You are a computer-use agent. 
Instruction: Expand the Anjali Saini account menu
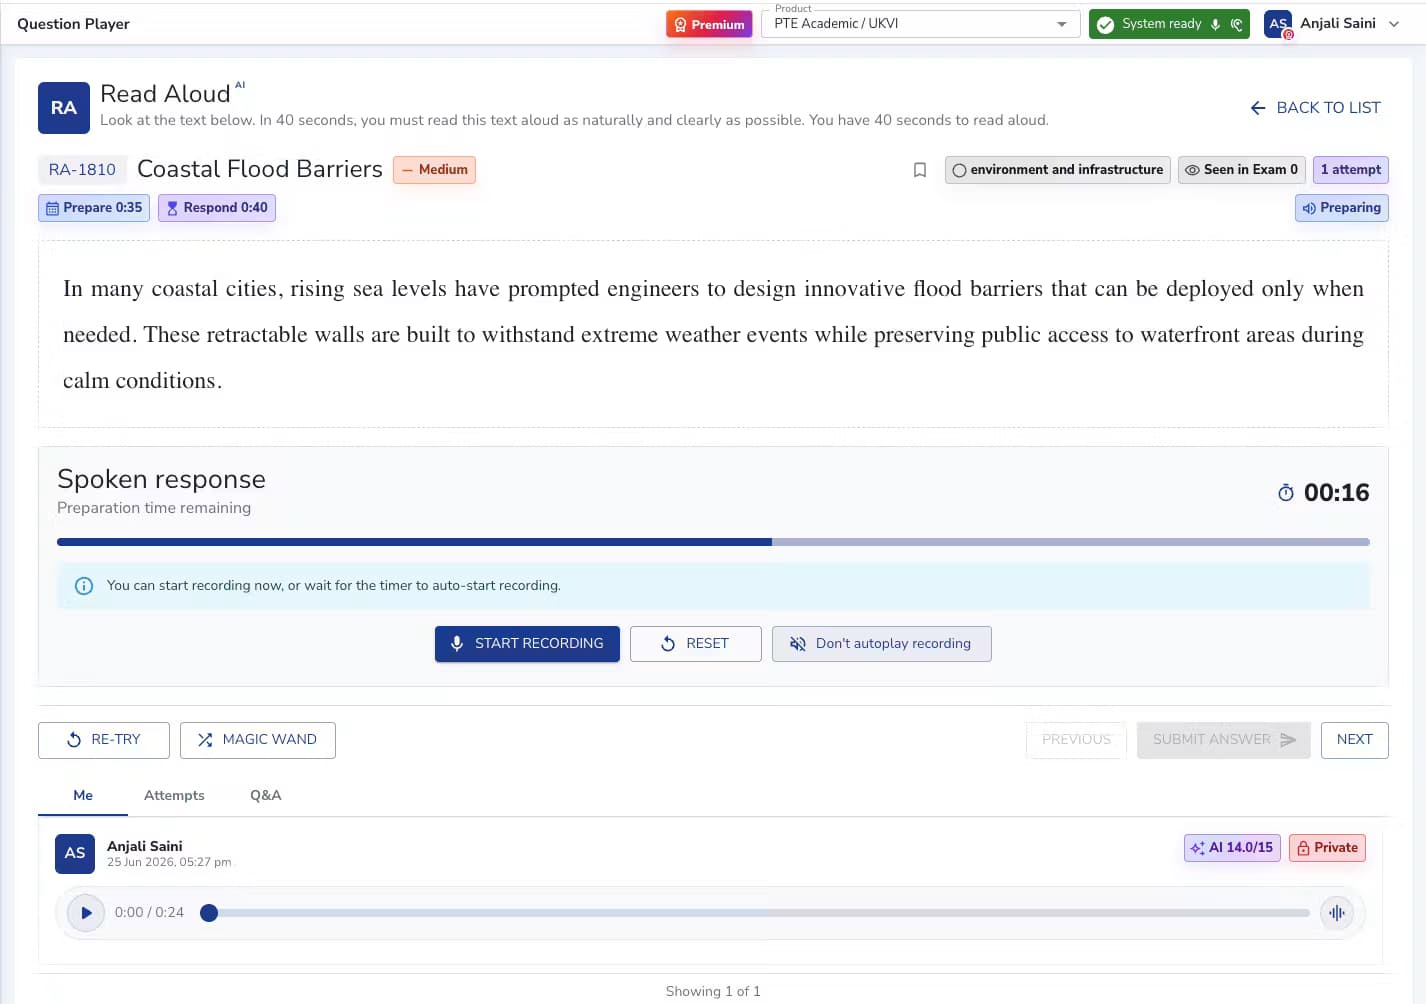pyautogui.click(x=1394, y=24)
